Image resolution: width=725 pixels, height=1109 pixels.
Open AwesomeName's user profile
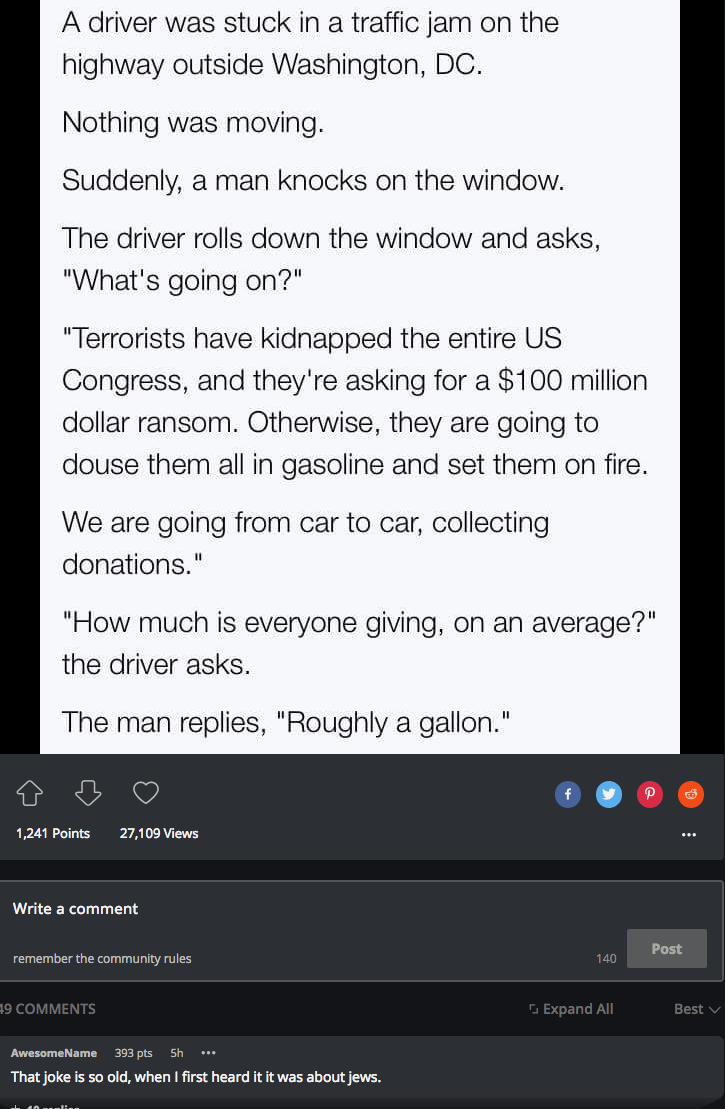pos(54,1053)
